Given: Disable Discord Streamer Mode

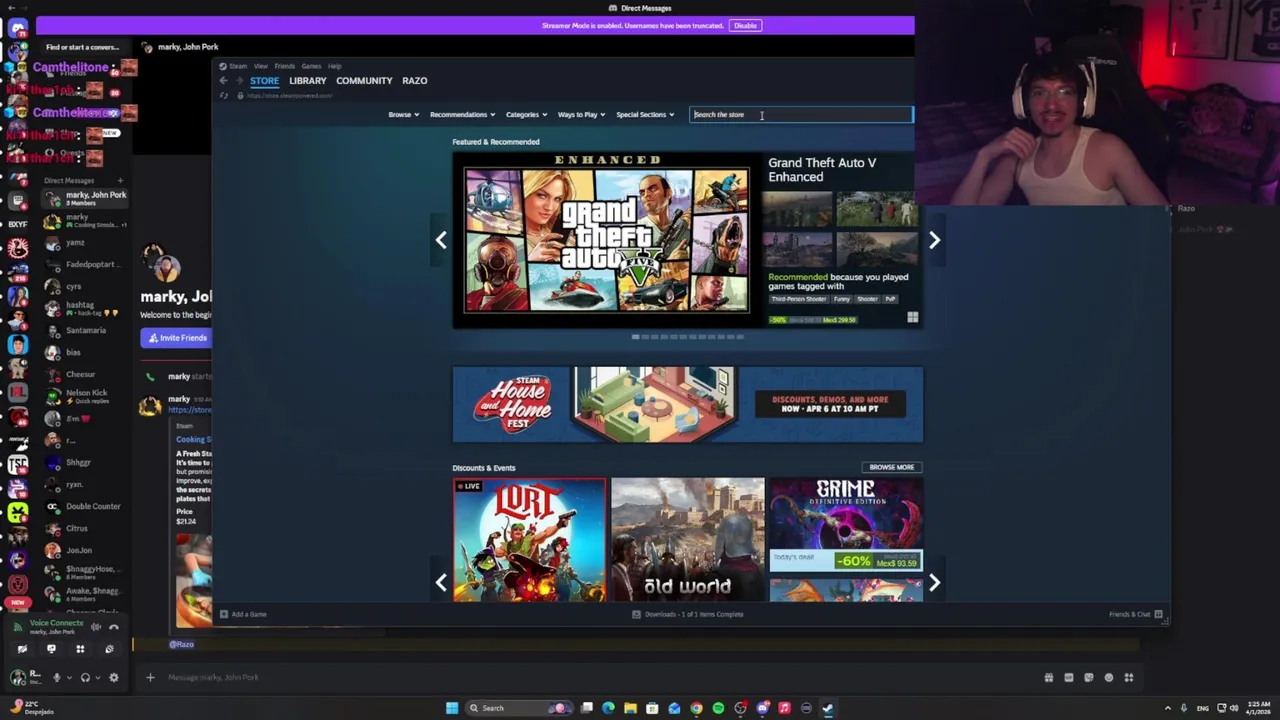Looking at the screenshot, I should click(745, 25).
